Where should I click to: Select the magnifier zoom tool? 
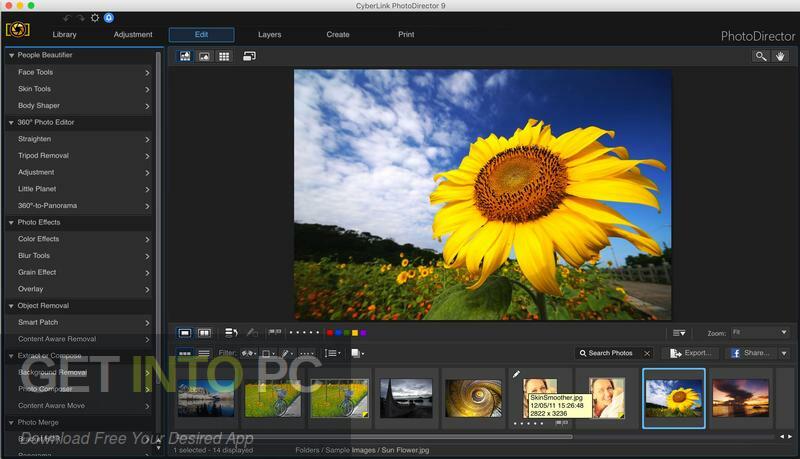coord(761,56)
